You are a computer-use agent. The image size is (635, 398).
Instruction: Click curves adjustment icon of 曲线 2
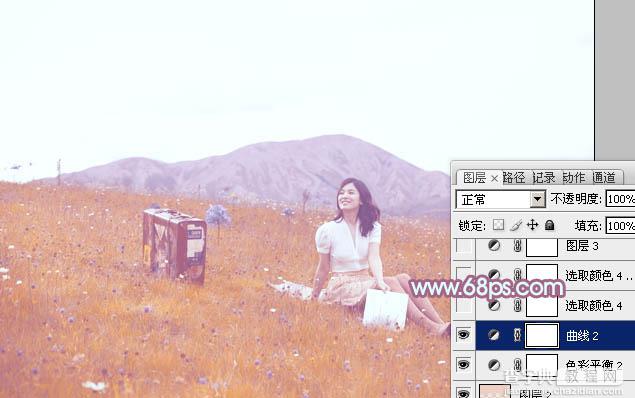494,335
